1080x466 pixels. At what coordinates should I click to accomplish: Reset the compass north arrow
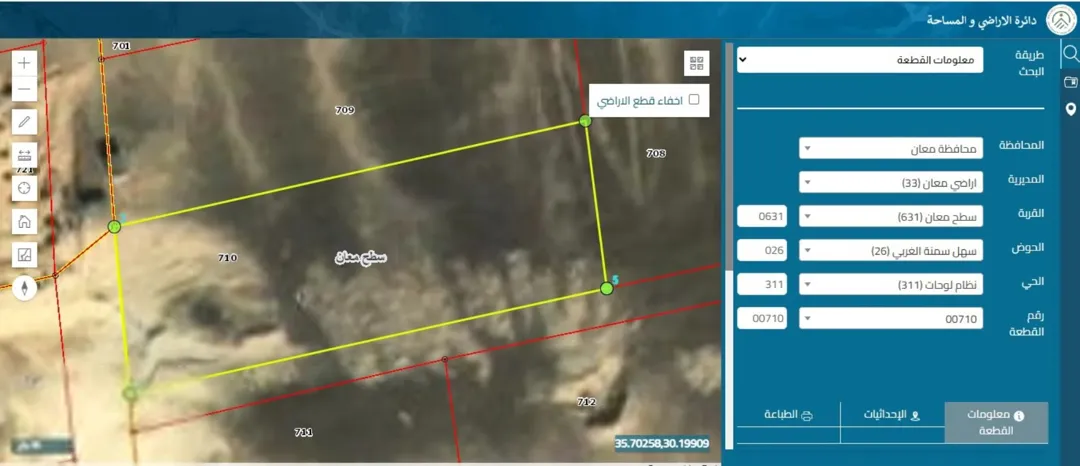pyautogui.click(x=24, y=288)
